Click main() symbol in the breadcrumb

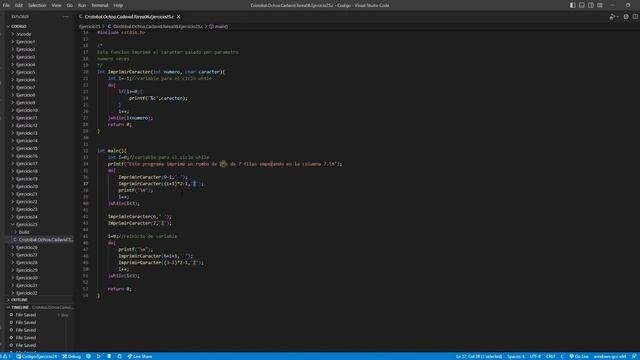[x=221, y=27]
